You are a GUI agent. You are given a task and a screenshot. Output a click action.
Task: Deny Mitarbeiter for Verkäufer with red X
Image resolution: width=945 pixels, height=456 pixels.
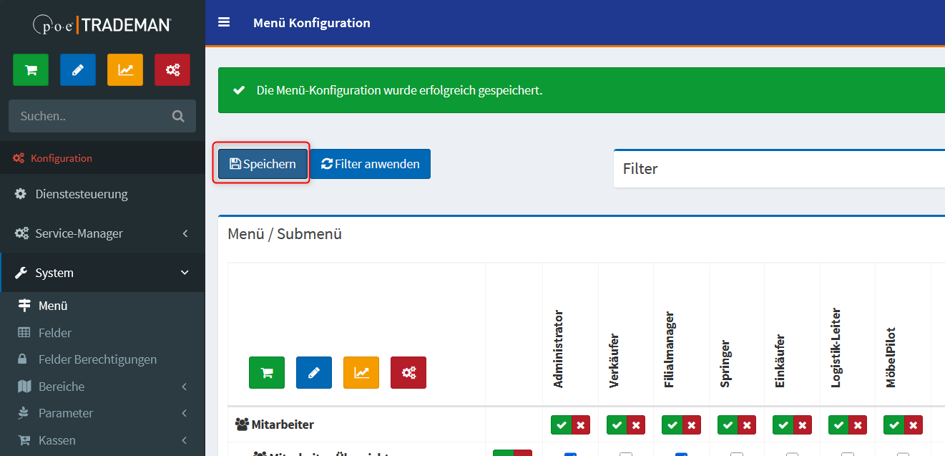[636, 425]
